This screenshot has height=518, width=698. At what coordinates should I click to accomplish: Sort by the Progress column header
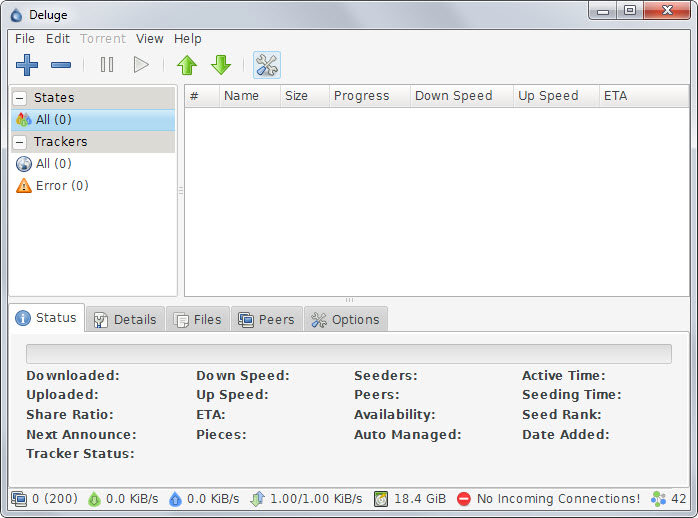369,96
